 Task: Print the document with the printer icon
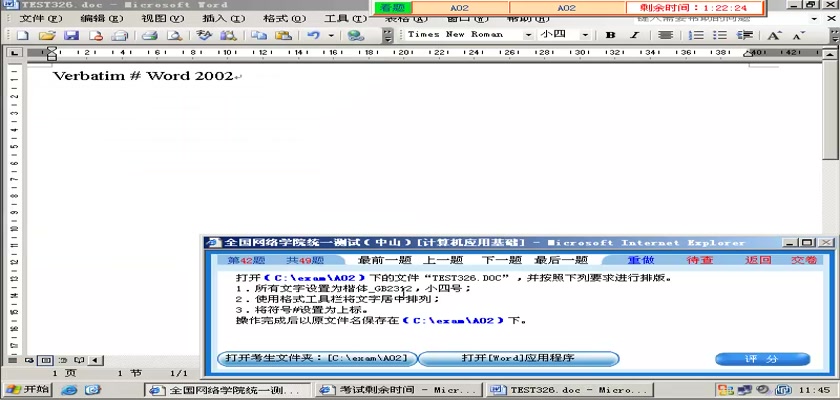point(149,36)
